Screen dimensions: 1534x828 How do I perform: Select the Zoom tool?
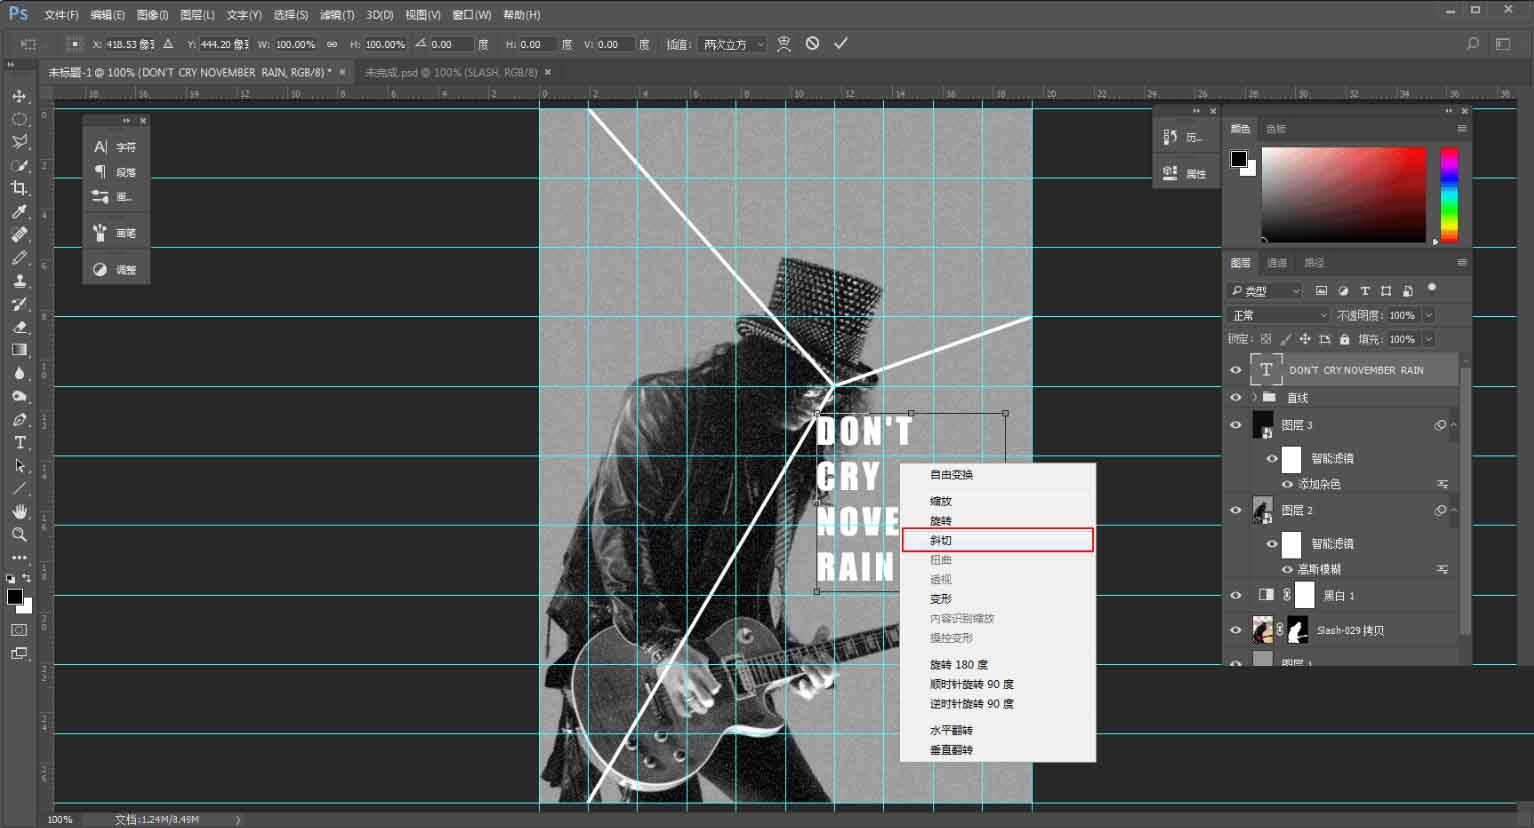pos(19,535)
